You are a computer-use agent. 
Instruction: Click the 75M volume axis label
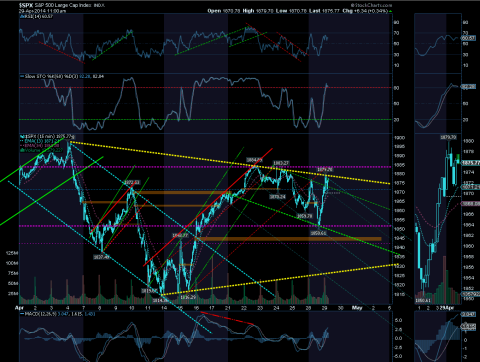coord(13,273)
